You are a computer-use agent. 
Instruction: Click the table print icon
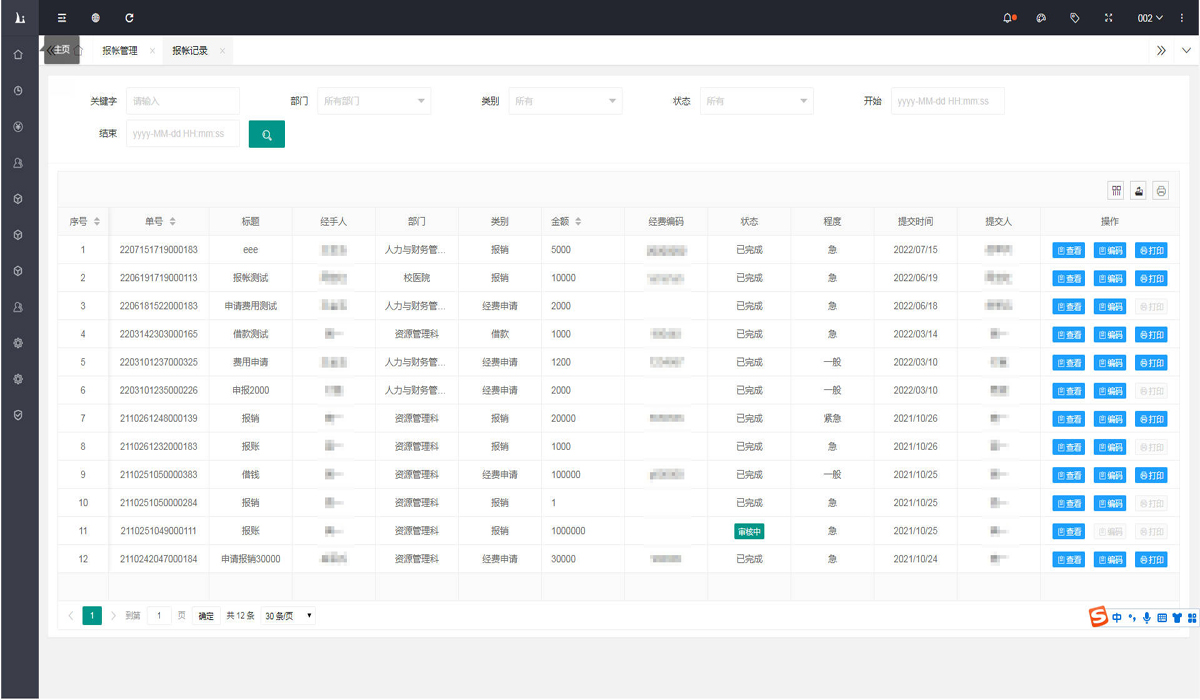pos(1161,190)
